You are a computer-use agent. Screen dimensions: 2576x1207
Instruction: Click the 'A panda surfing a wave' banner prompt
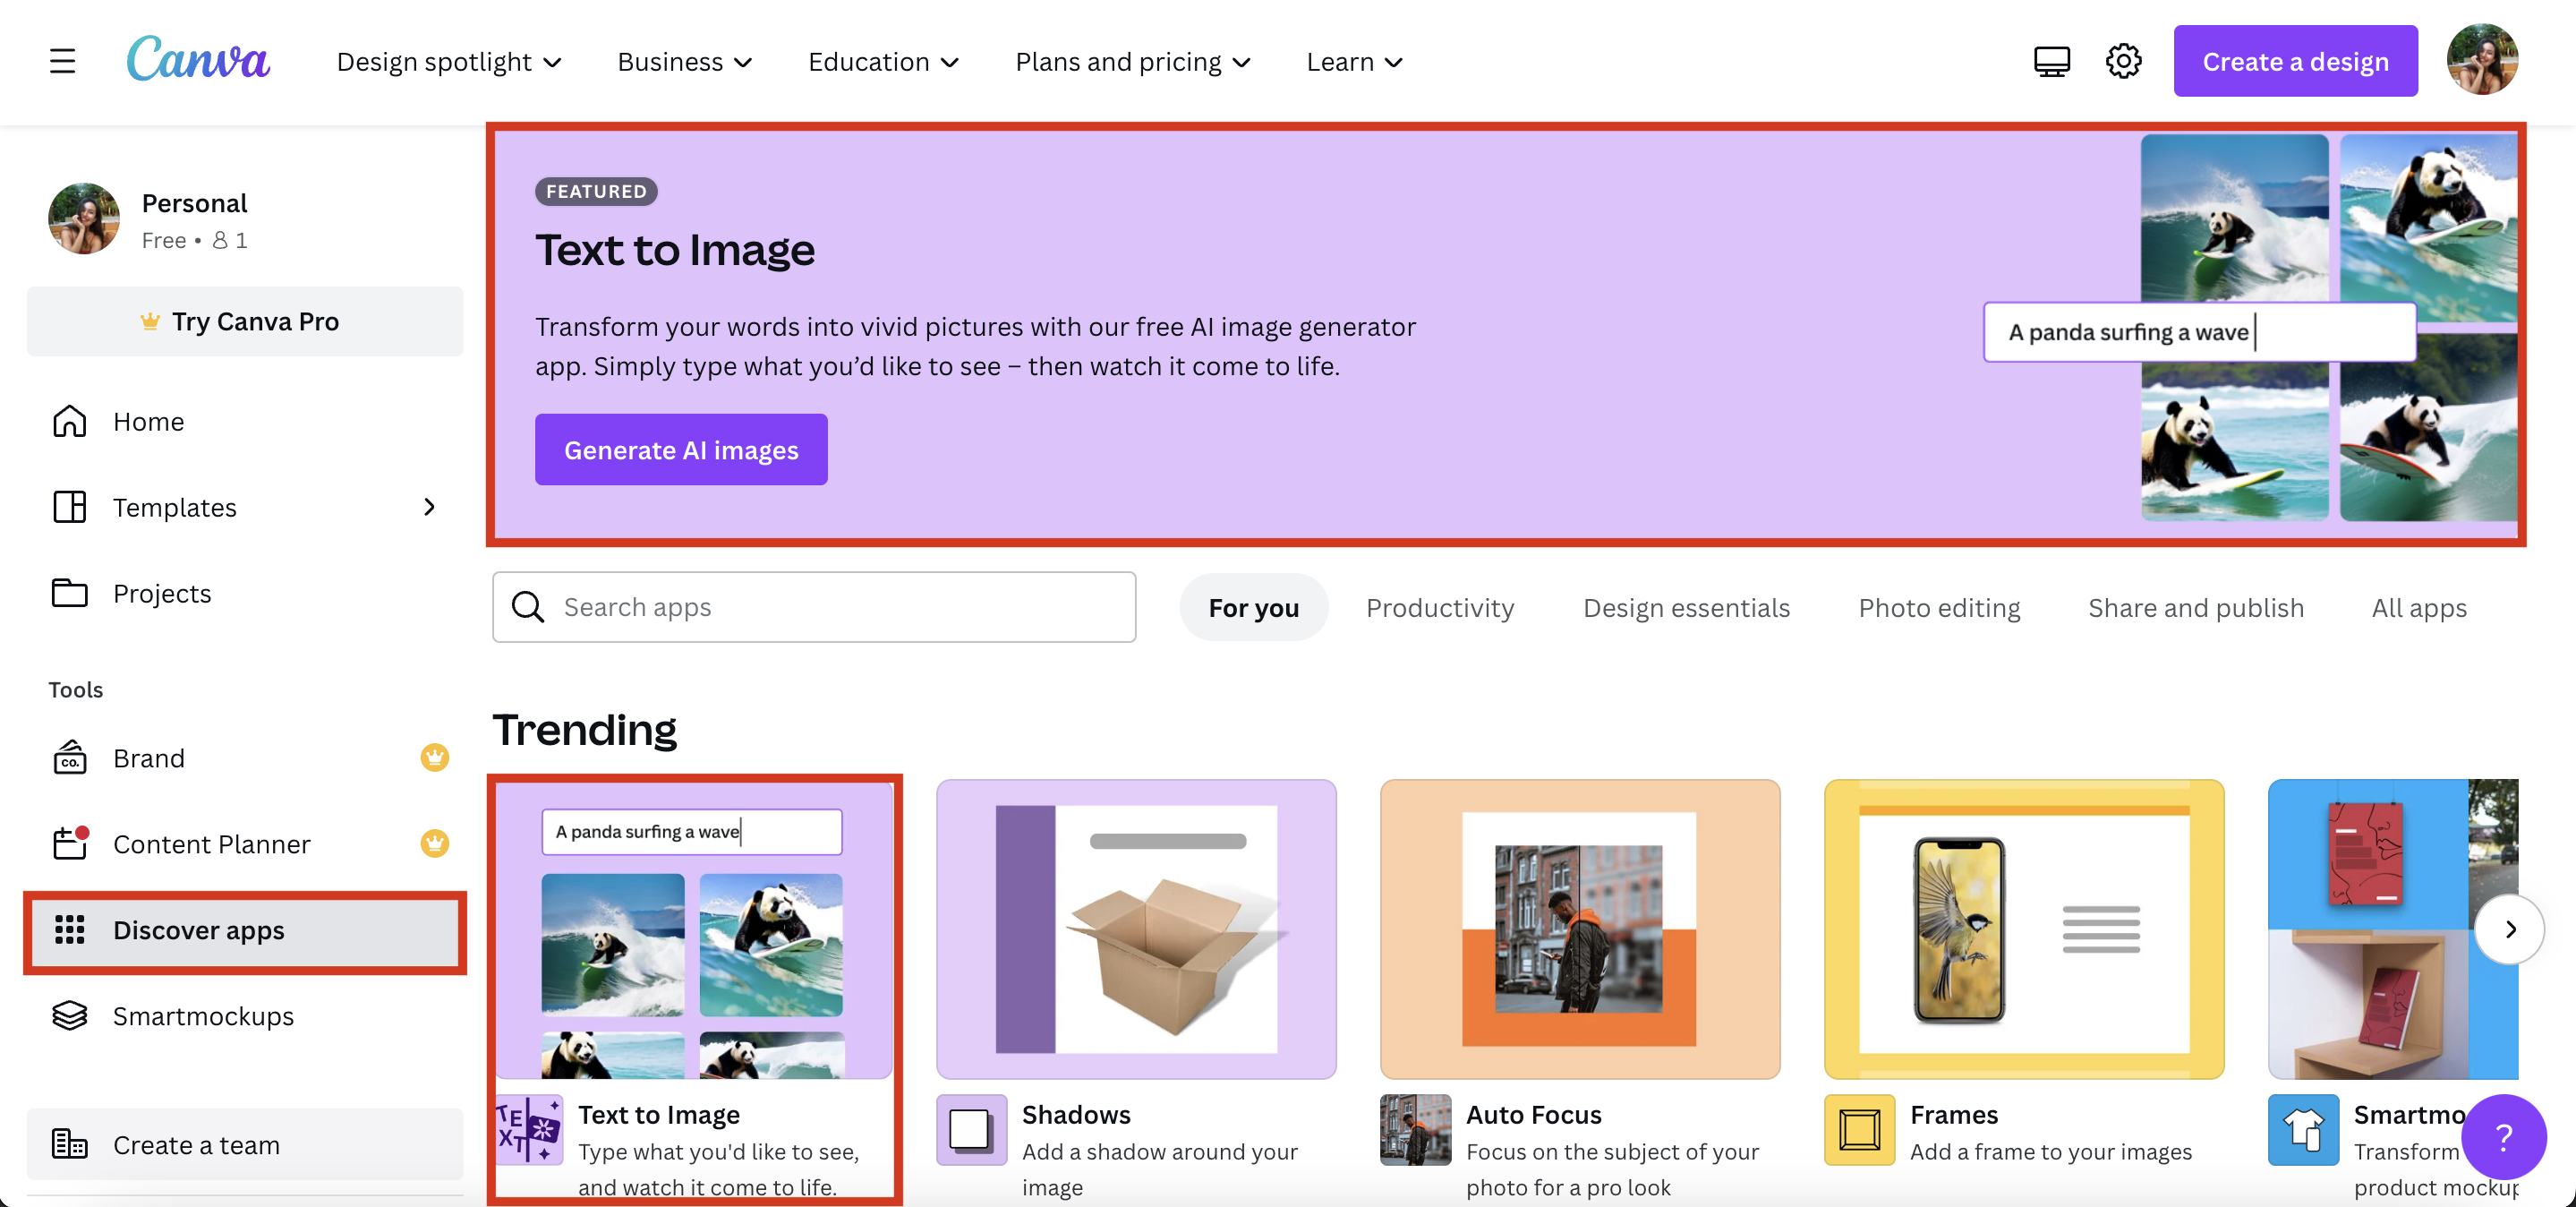[x=2200, y=332]
